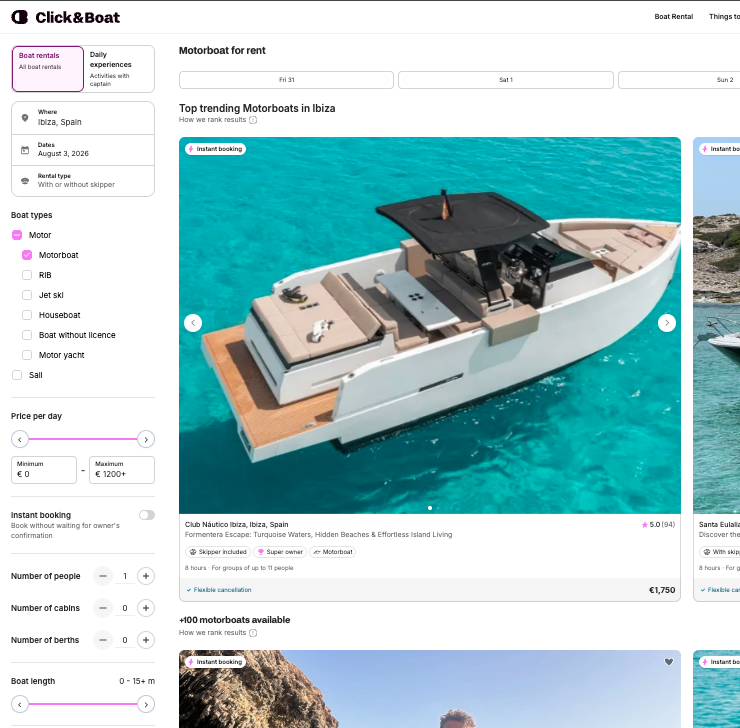This screenshot has height=728, width=740.
Task: Increase the number of people
Action: click(x=146, y=576)
